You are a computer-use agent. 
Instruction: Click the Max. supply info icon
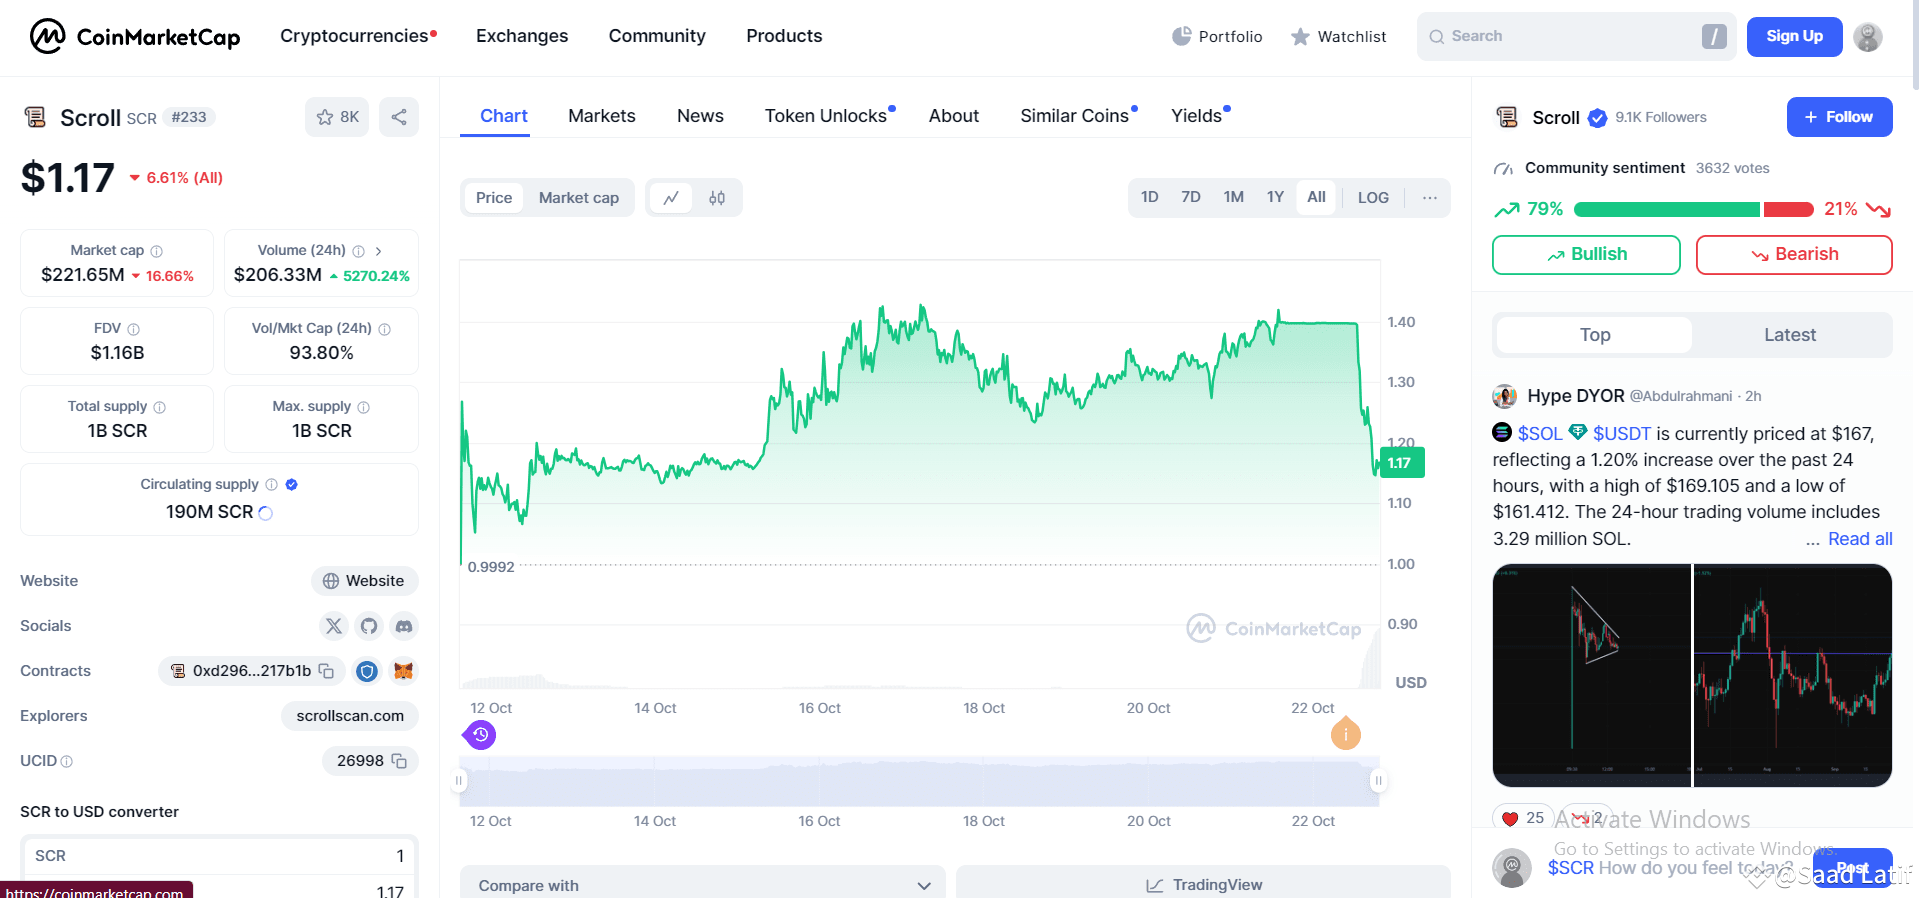pos(364,407)
